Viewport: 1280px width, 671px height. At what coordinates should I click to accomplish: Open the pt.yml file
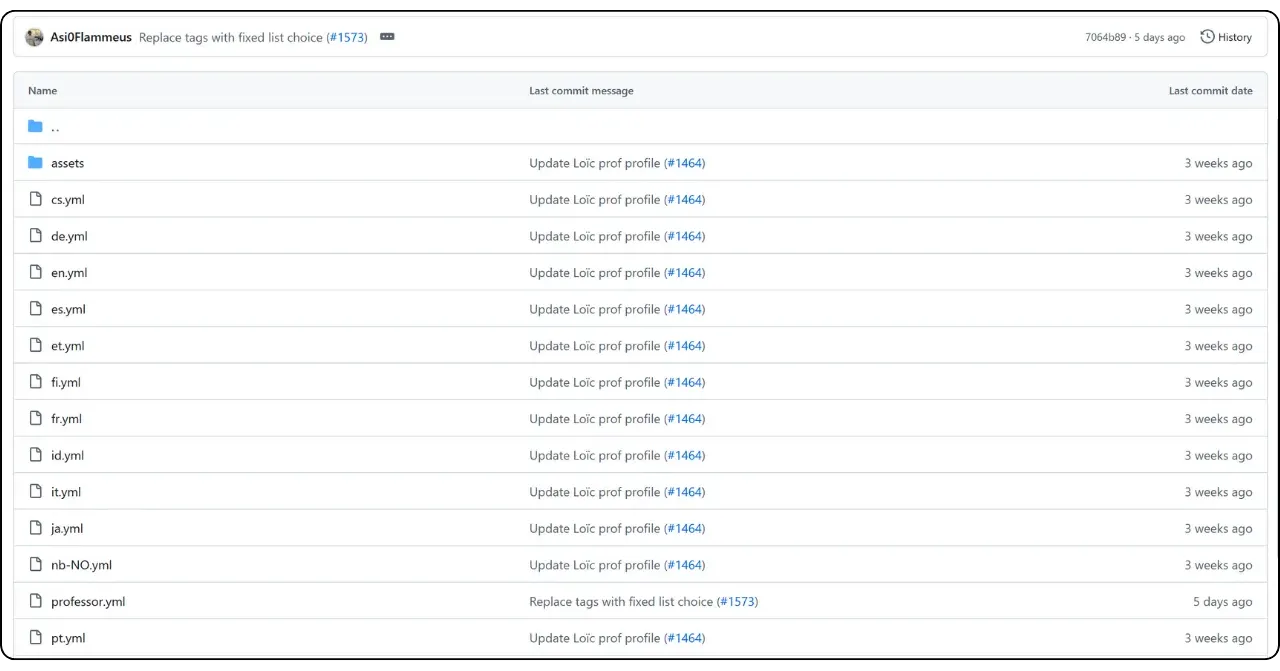coord(68,638)
